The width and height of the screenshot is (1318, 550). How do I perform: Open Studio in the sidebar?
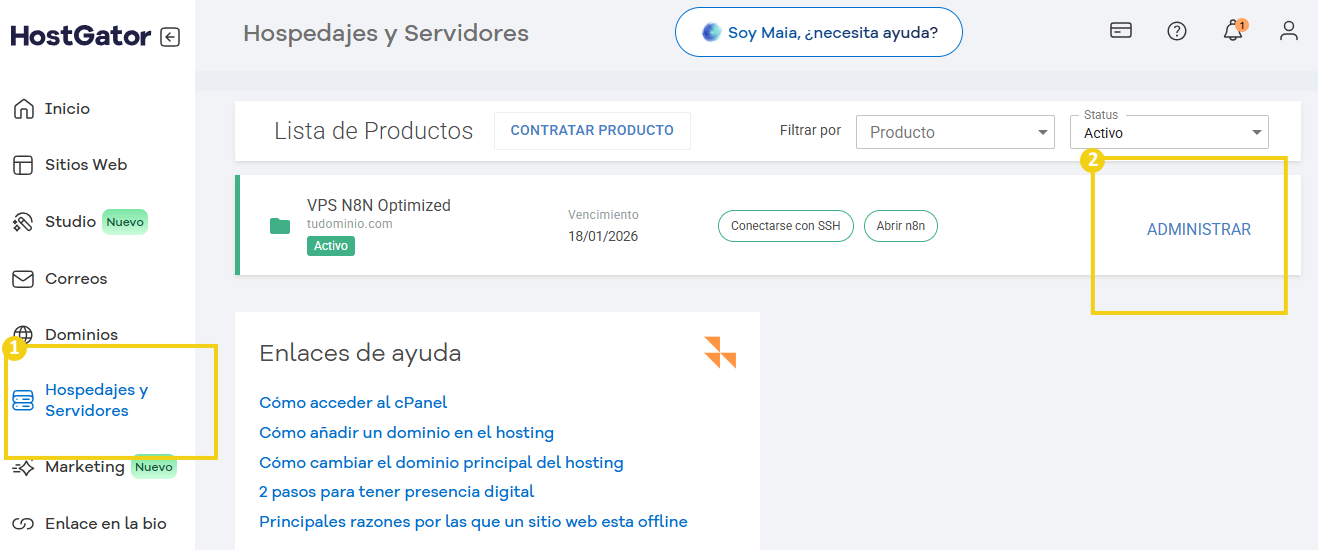click(x=70, y=222)
